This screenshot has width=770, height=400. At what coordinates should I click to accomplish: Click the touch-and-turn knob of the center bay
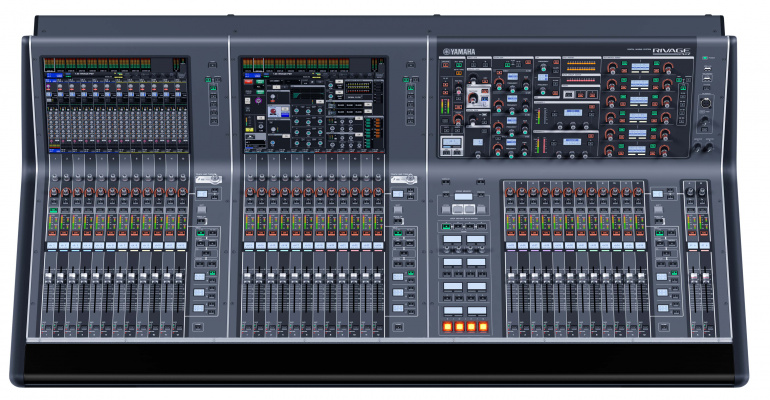pos(409,180)
